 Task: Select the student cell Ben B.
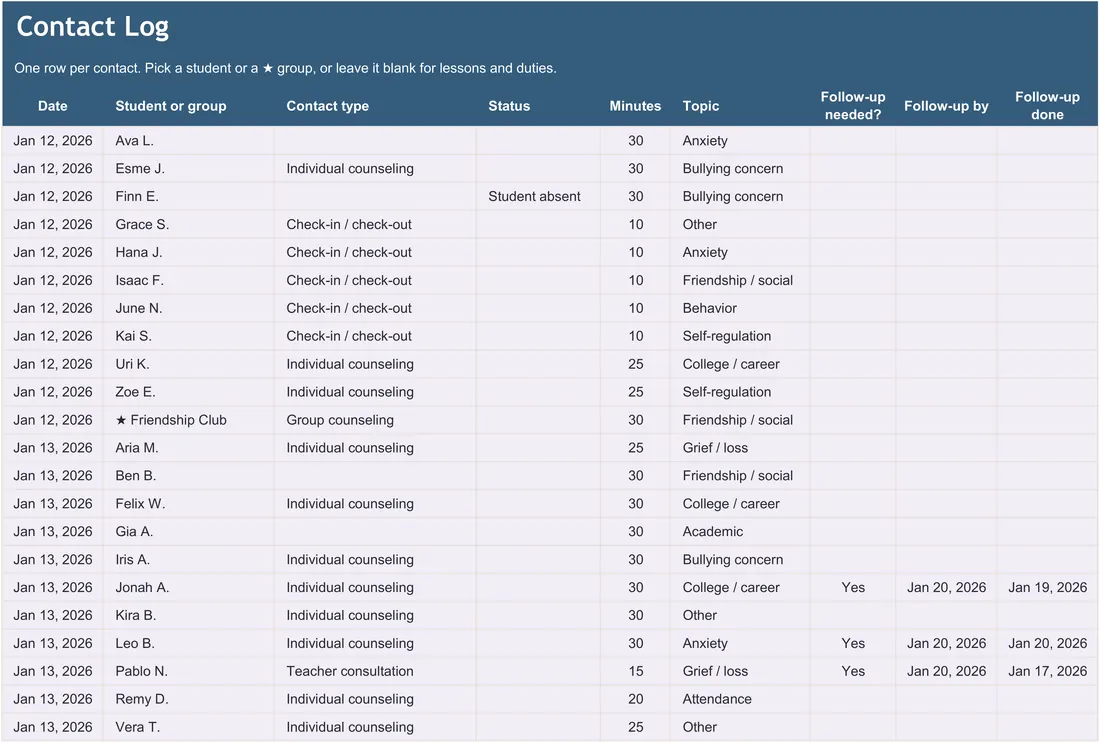point(188,476)
